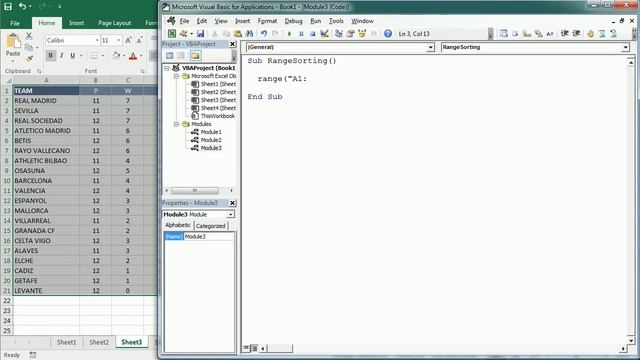This screenshot has height=360, width=640.
Task: Open the Borders dropdown arrow in ribbon
Action: (102, 56)
